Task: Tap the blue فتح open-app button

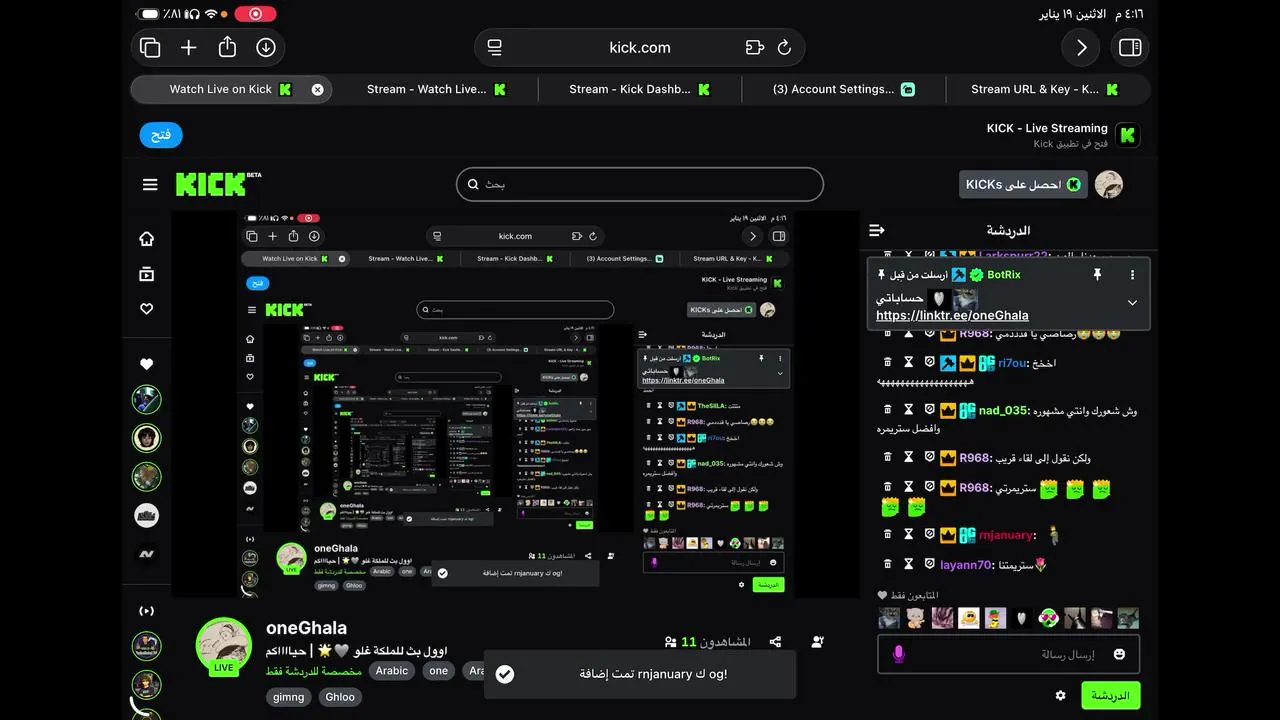Action: point(161,135)
